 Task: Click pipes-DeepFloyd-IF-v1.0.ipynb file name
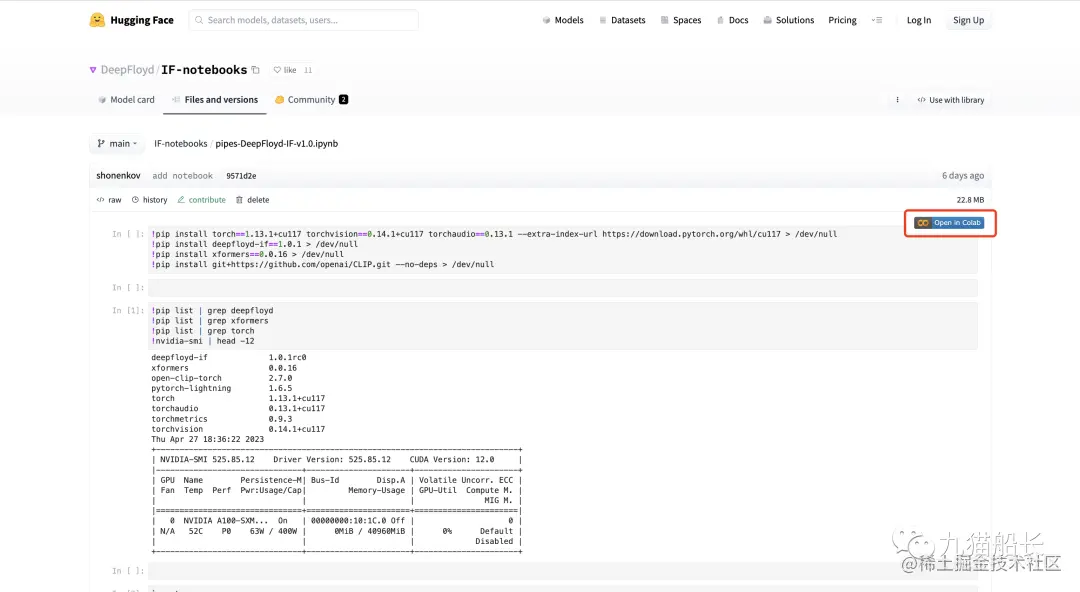coord(276,143)
